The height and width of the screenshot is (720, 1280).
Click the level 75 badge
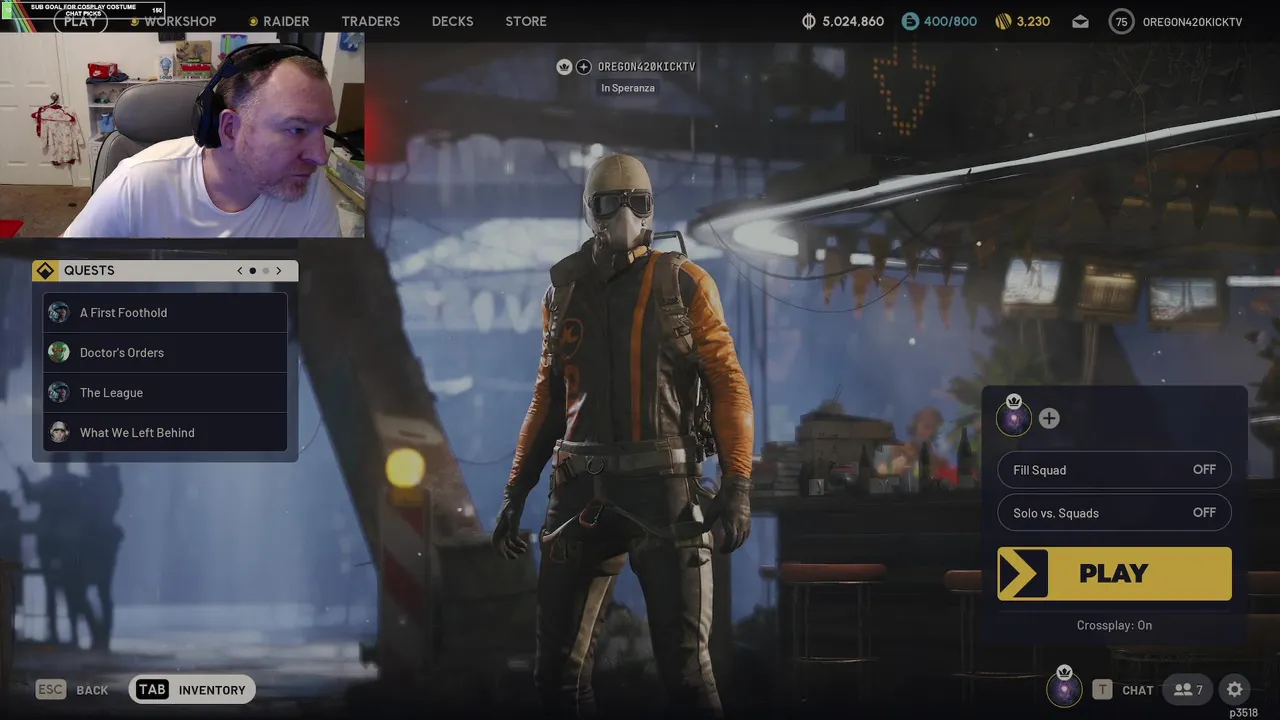1122,21
